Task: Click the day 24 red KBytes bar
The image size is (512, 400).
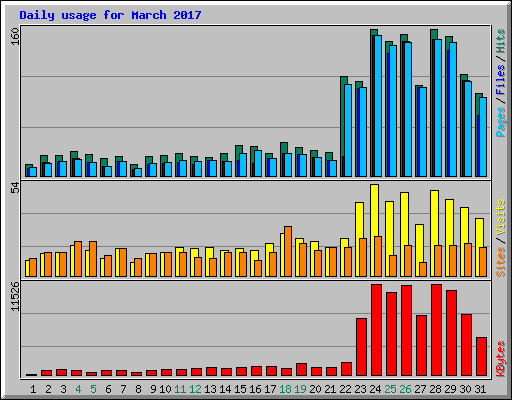Action: coord(377,330)
